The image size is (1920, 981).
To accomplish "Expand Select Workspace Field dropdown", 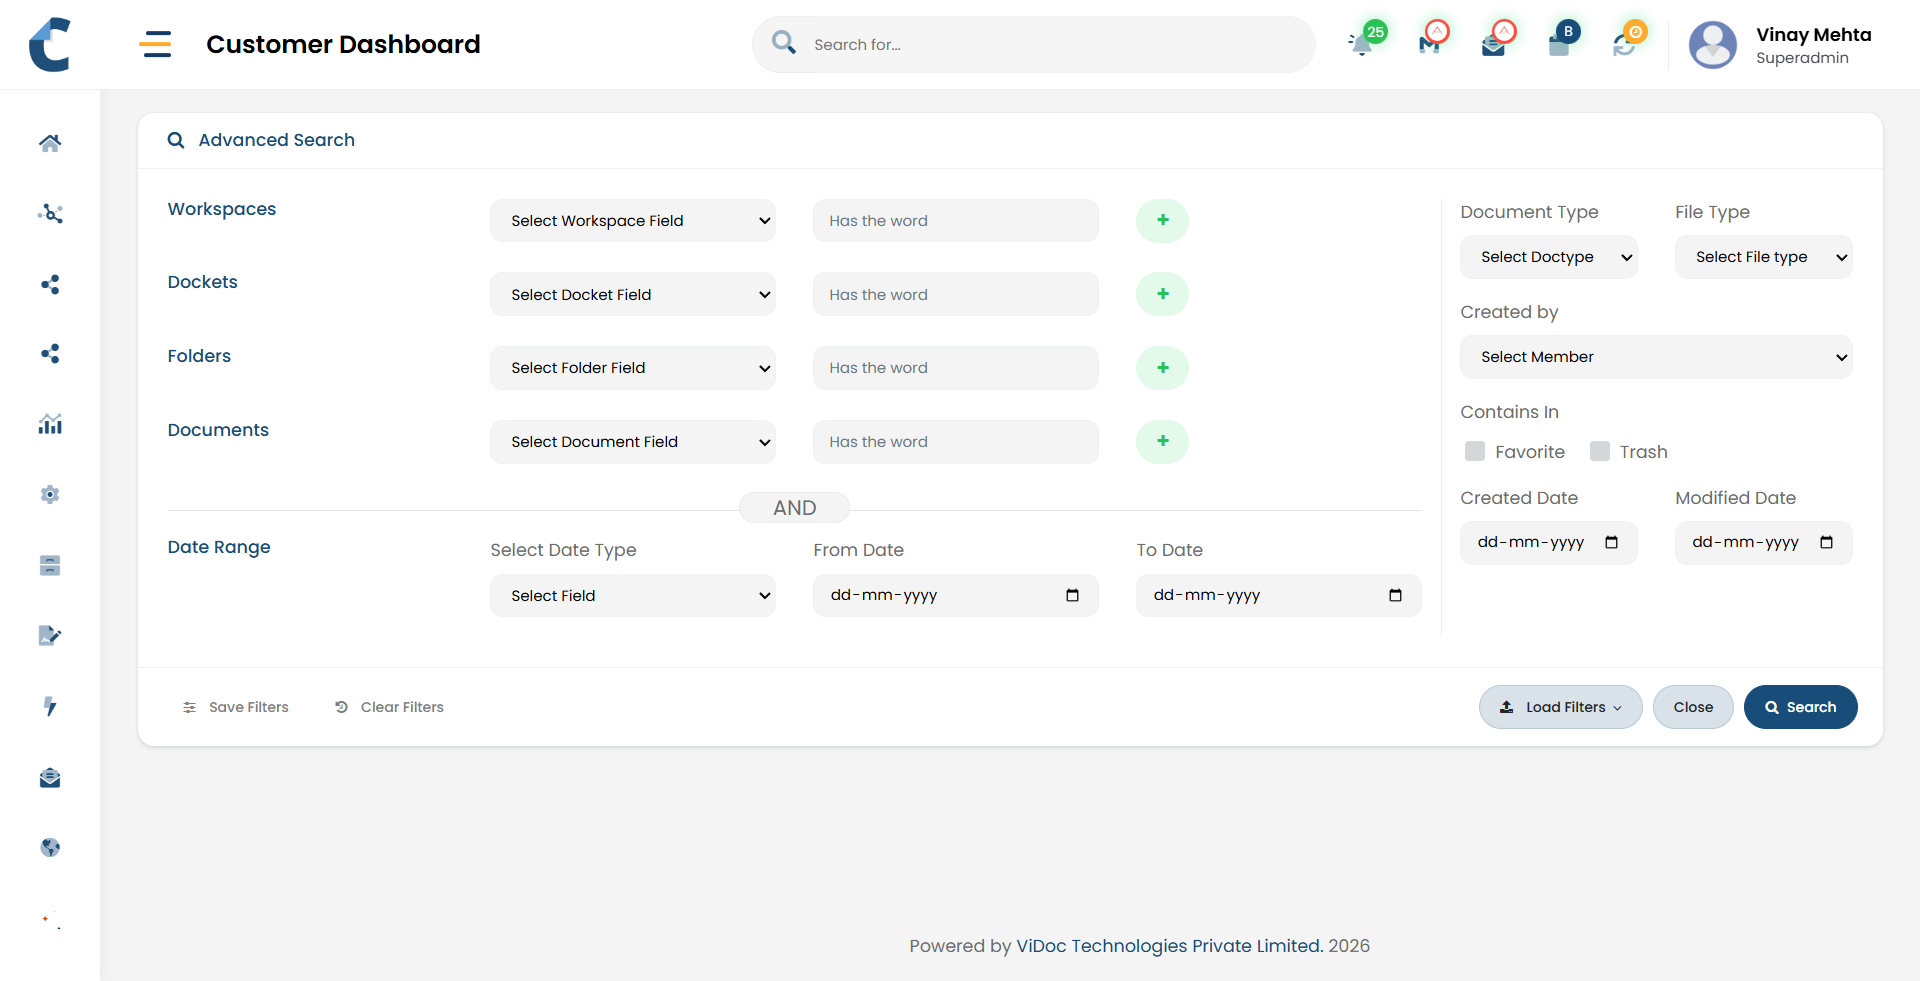I will pos(632,221).
